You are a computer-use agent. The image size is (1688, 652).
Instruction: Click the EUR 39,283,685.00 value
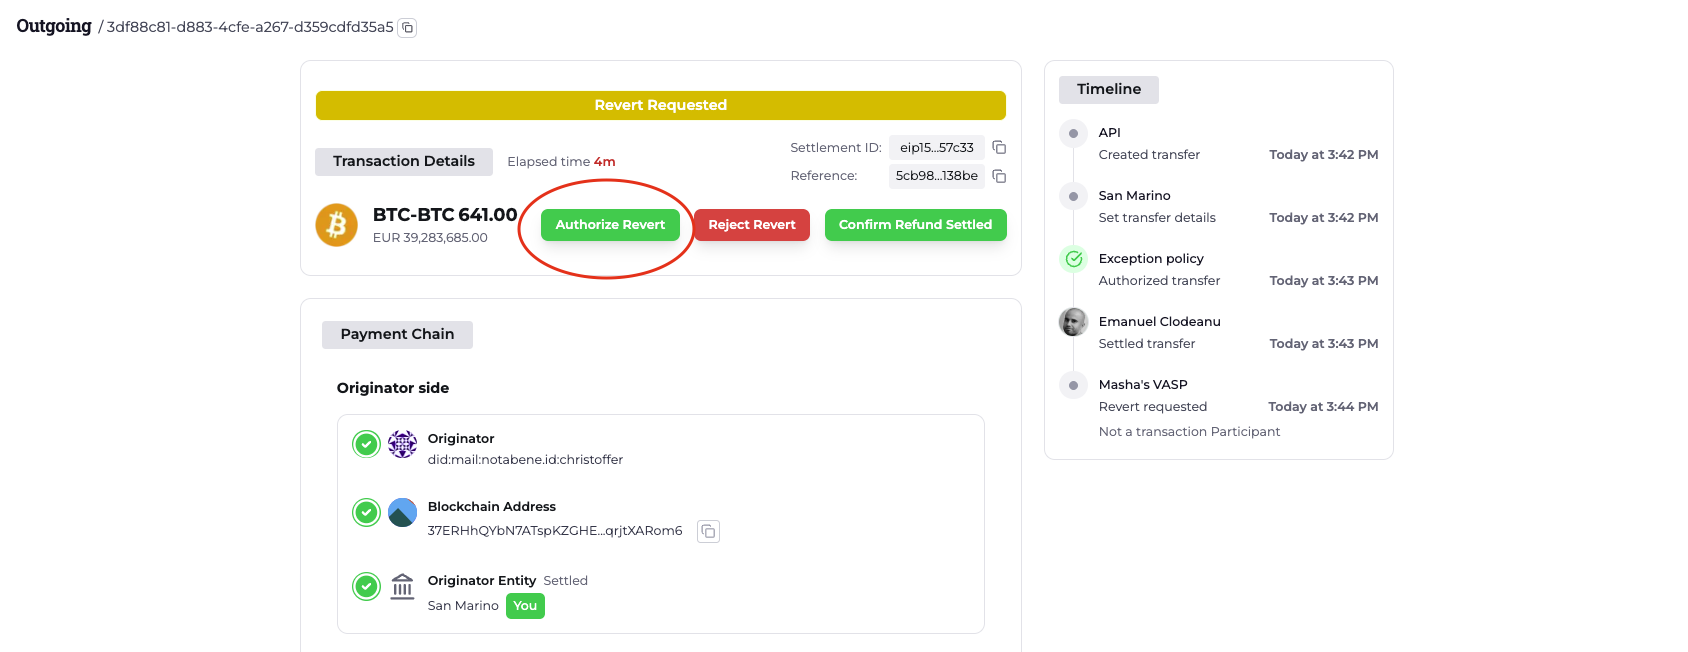[x=430, y=238]
